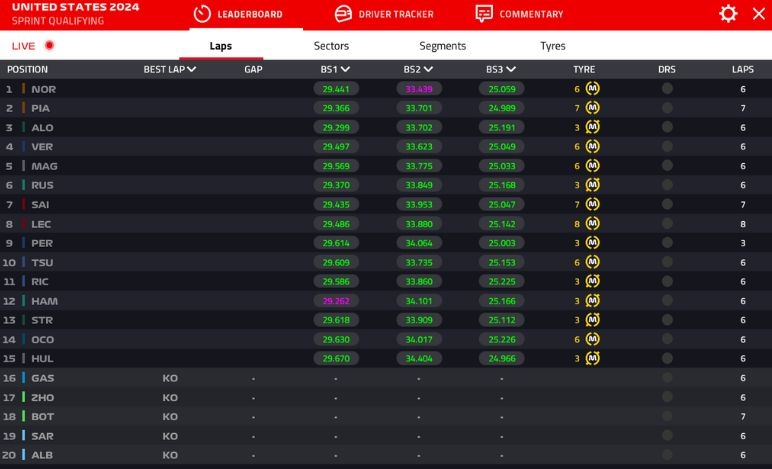Click NOR's medium tyre icon
Viewport: 772px width, 469px height.
pyautogui.click(x=593, y=89)
